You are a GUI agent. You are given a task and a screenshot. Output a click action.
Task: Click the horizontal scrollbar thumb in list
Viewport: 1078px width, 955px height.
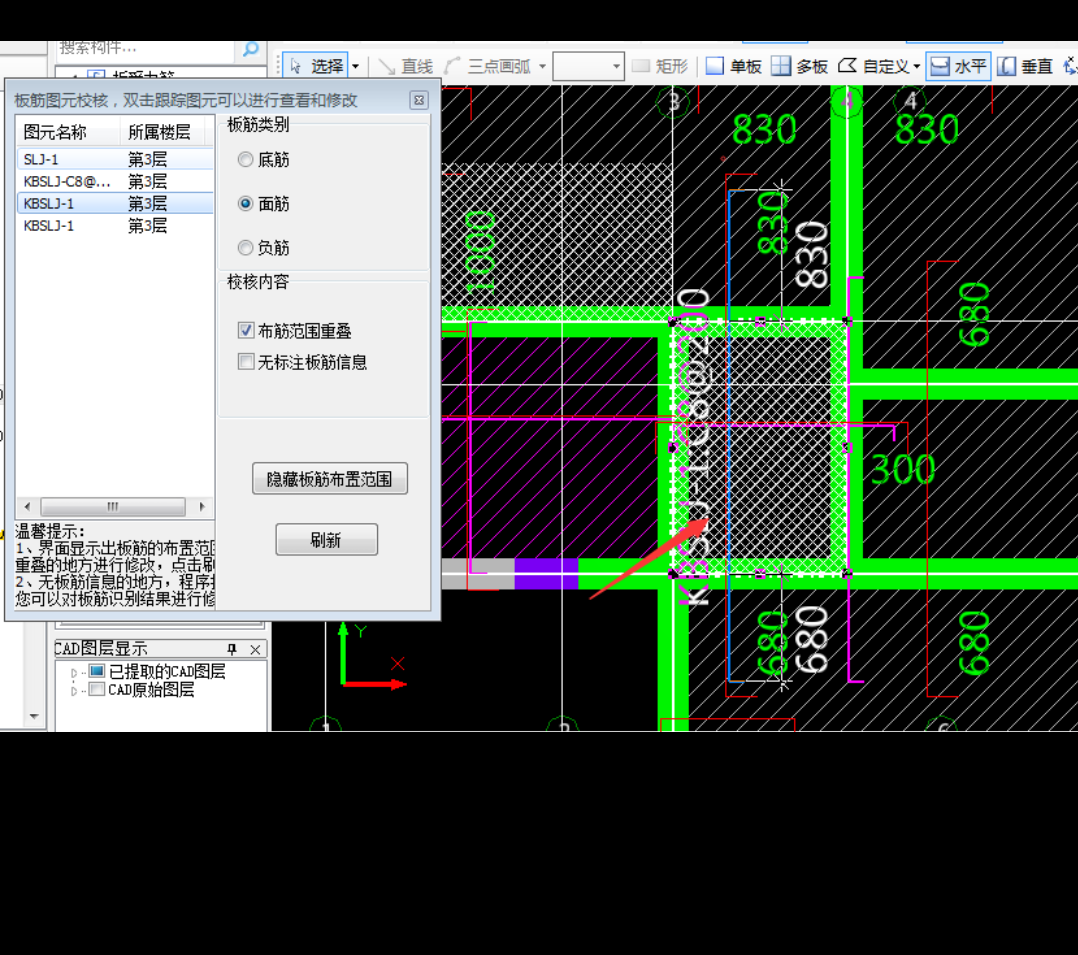(x=113, y=507)
